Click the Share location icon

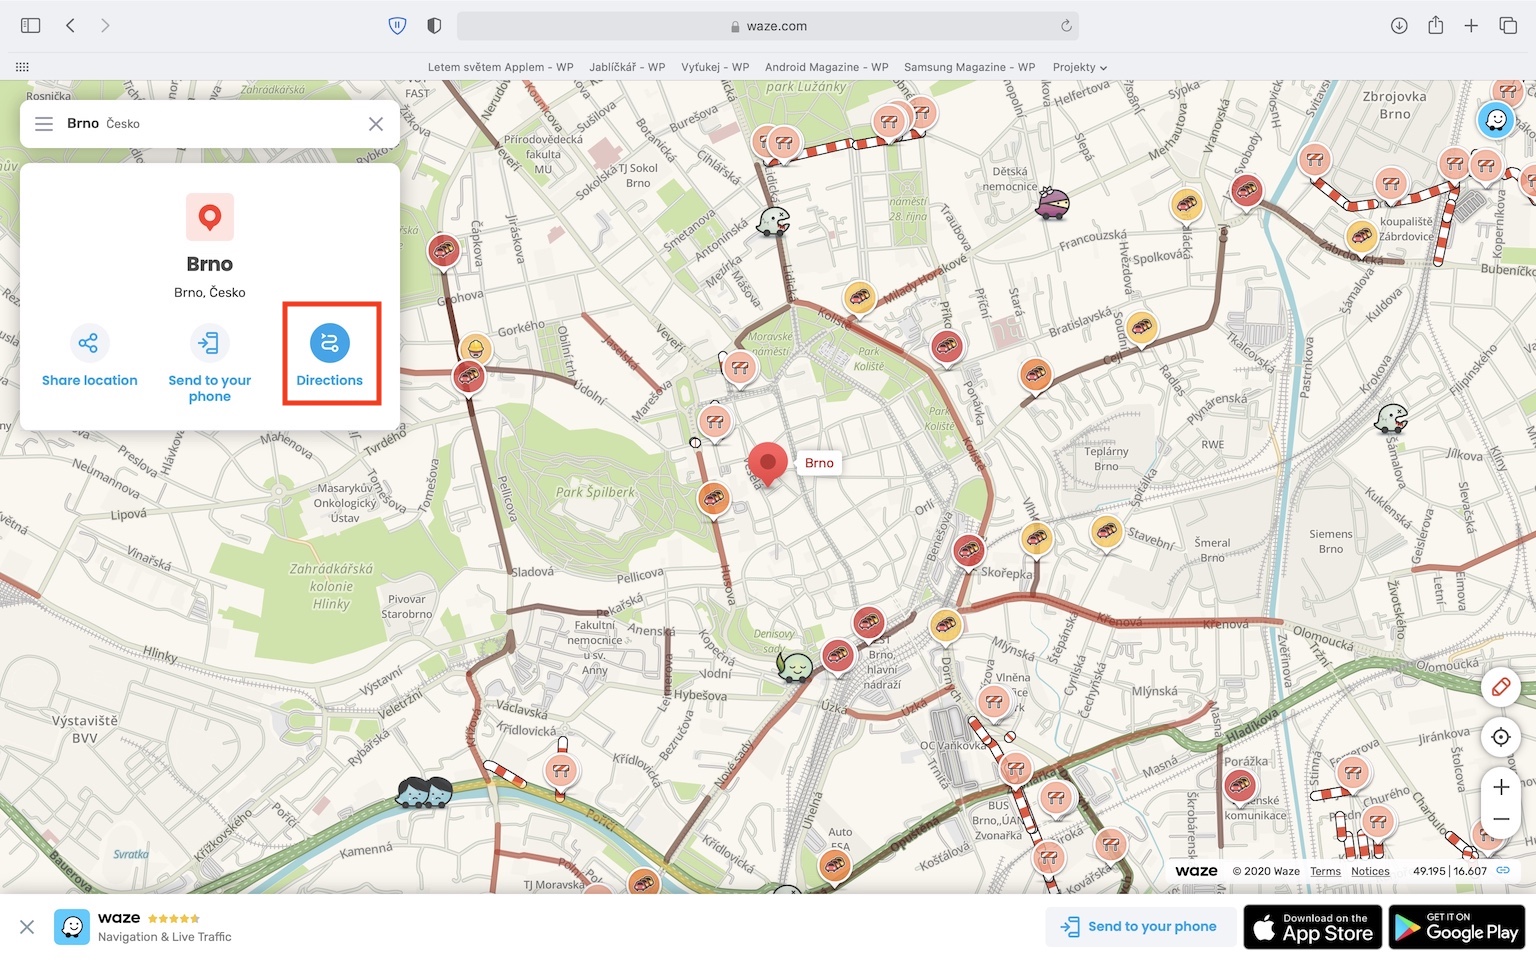click(x=89, y=343)
